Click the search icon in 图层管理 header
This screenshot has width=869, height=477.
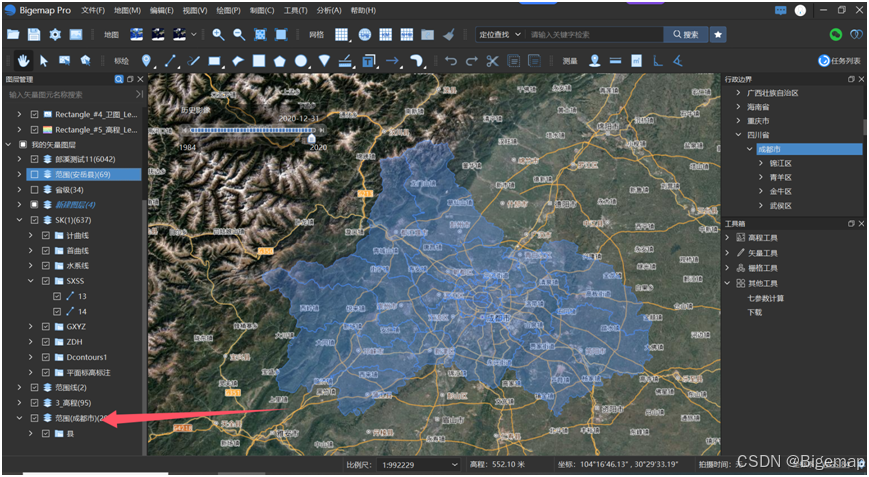(119, 79)
